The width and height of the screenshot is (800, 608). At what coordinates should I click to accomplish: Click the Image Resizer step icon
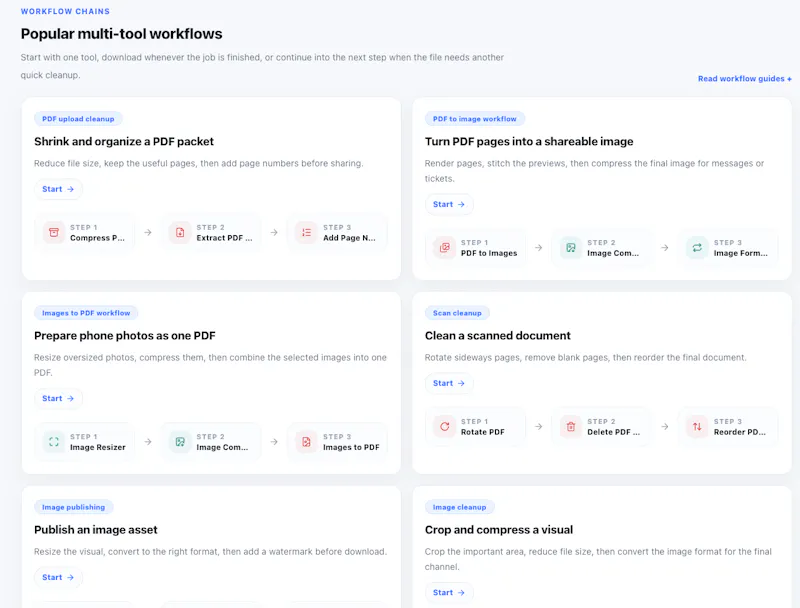[54, 442]
